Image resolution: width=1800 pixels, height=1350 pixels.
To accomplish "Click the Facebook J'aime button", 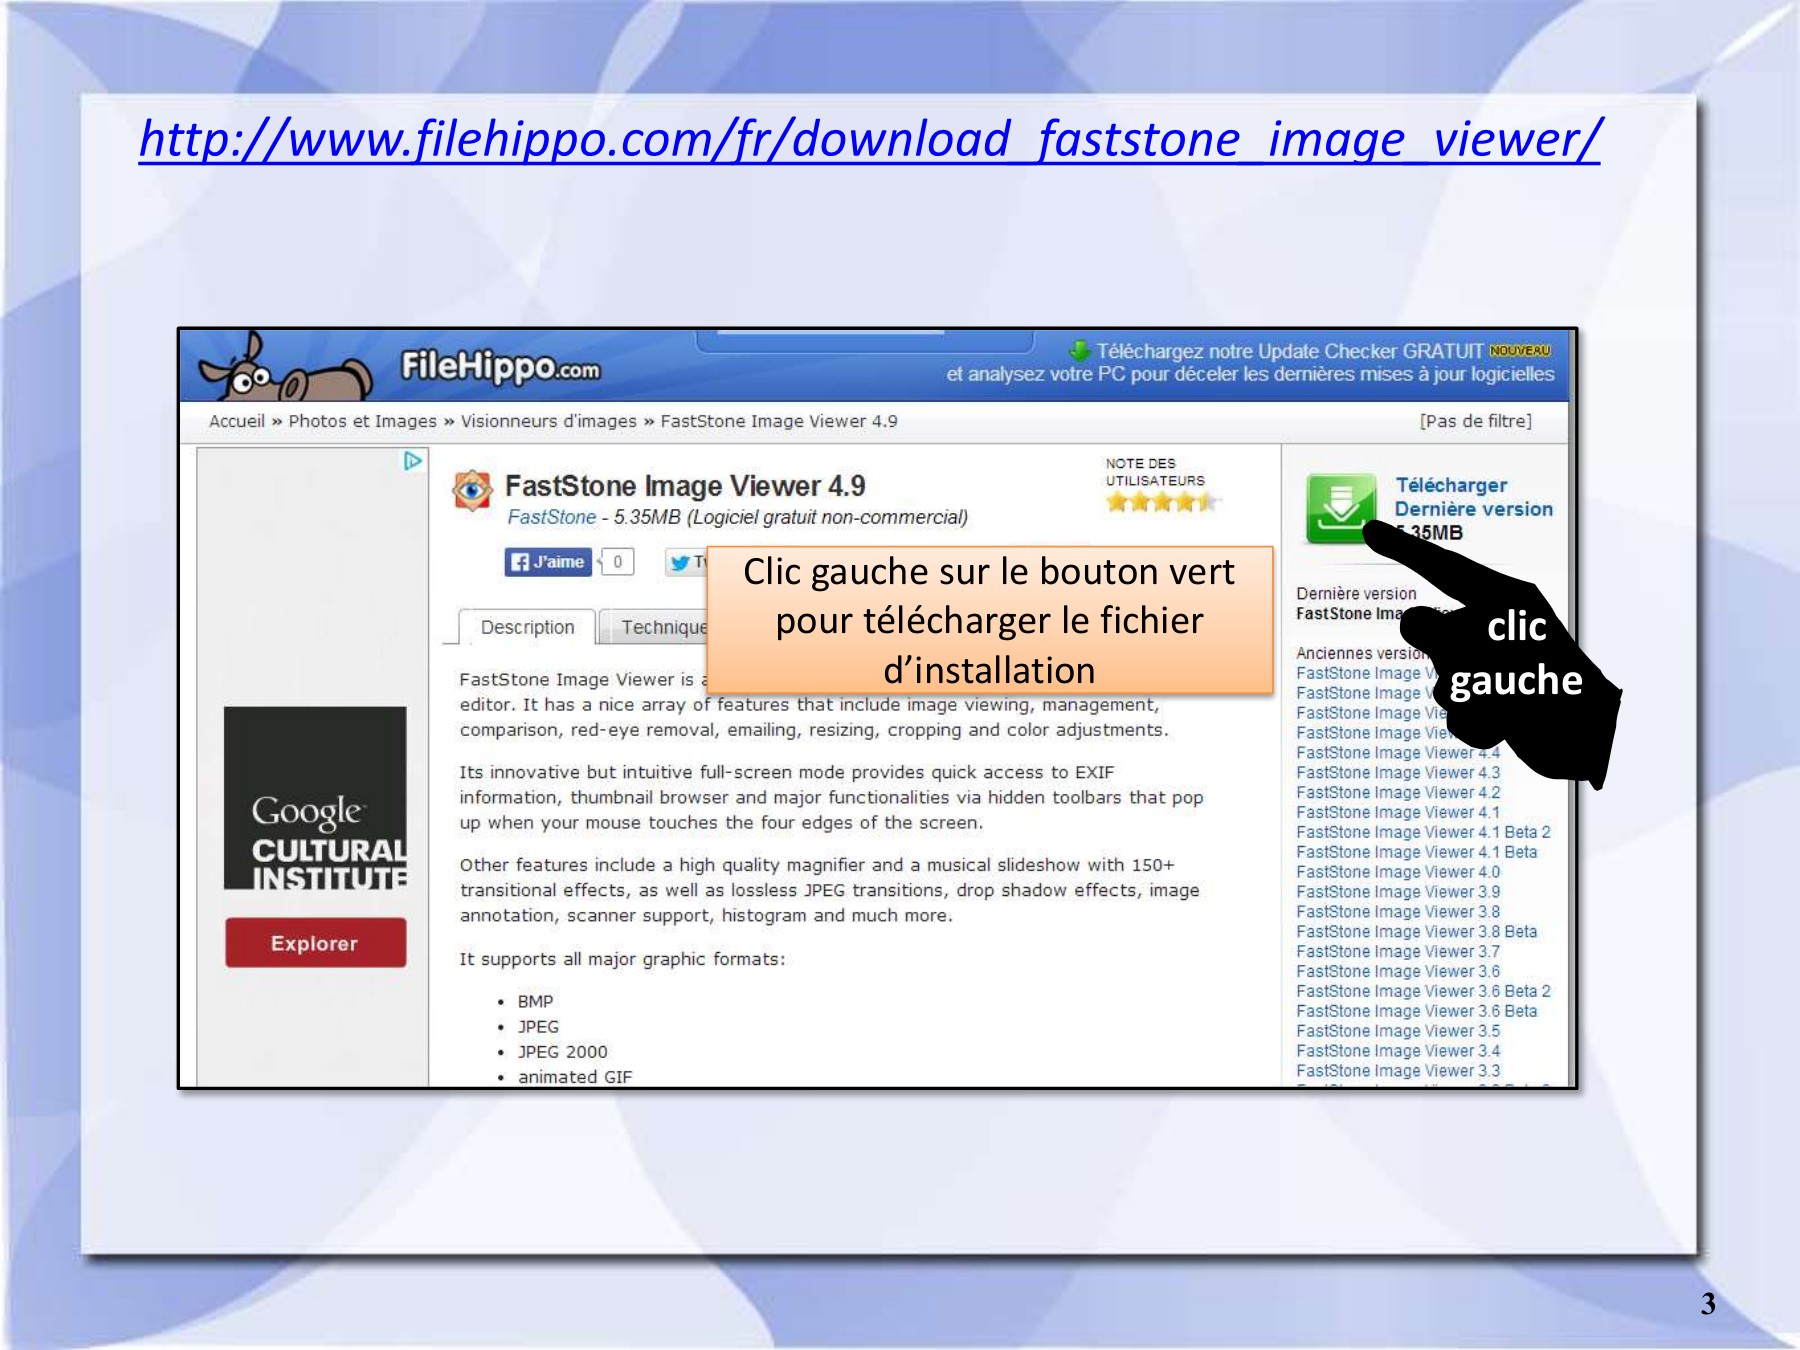I will 547,562.
